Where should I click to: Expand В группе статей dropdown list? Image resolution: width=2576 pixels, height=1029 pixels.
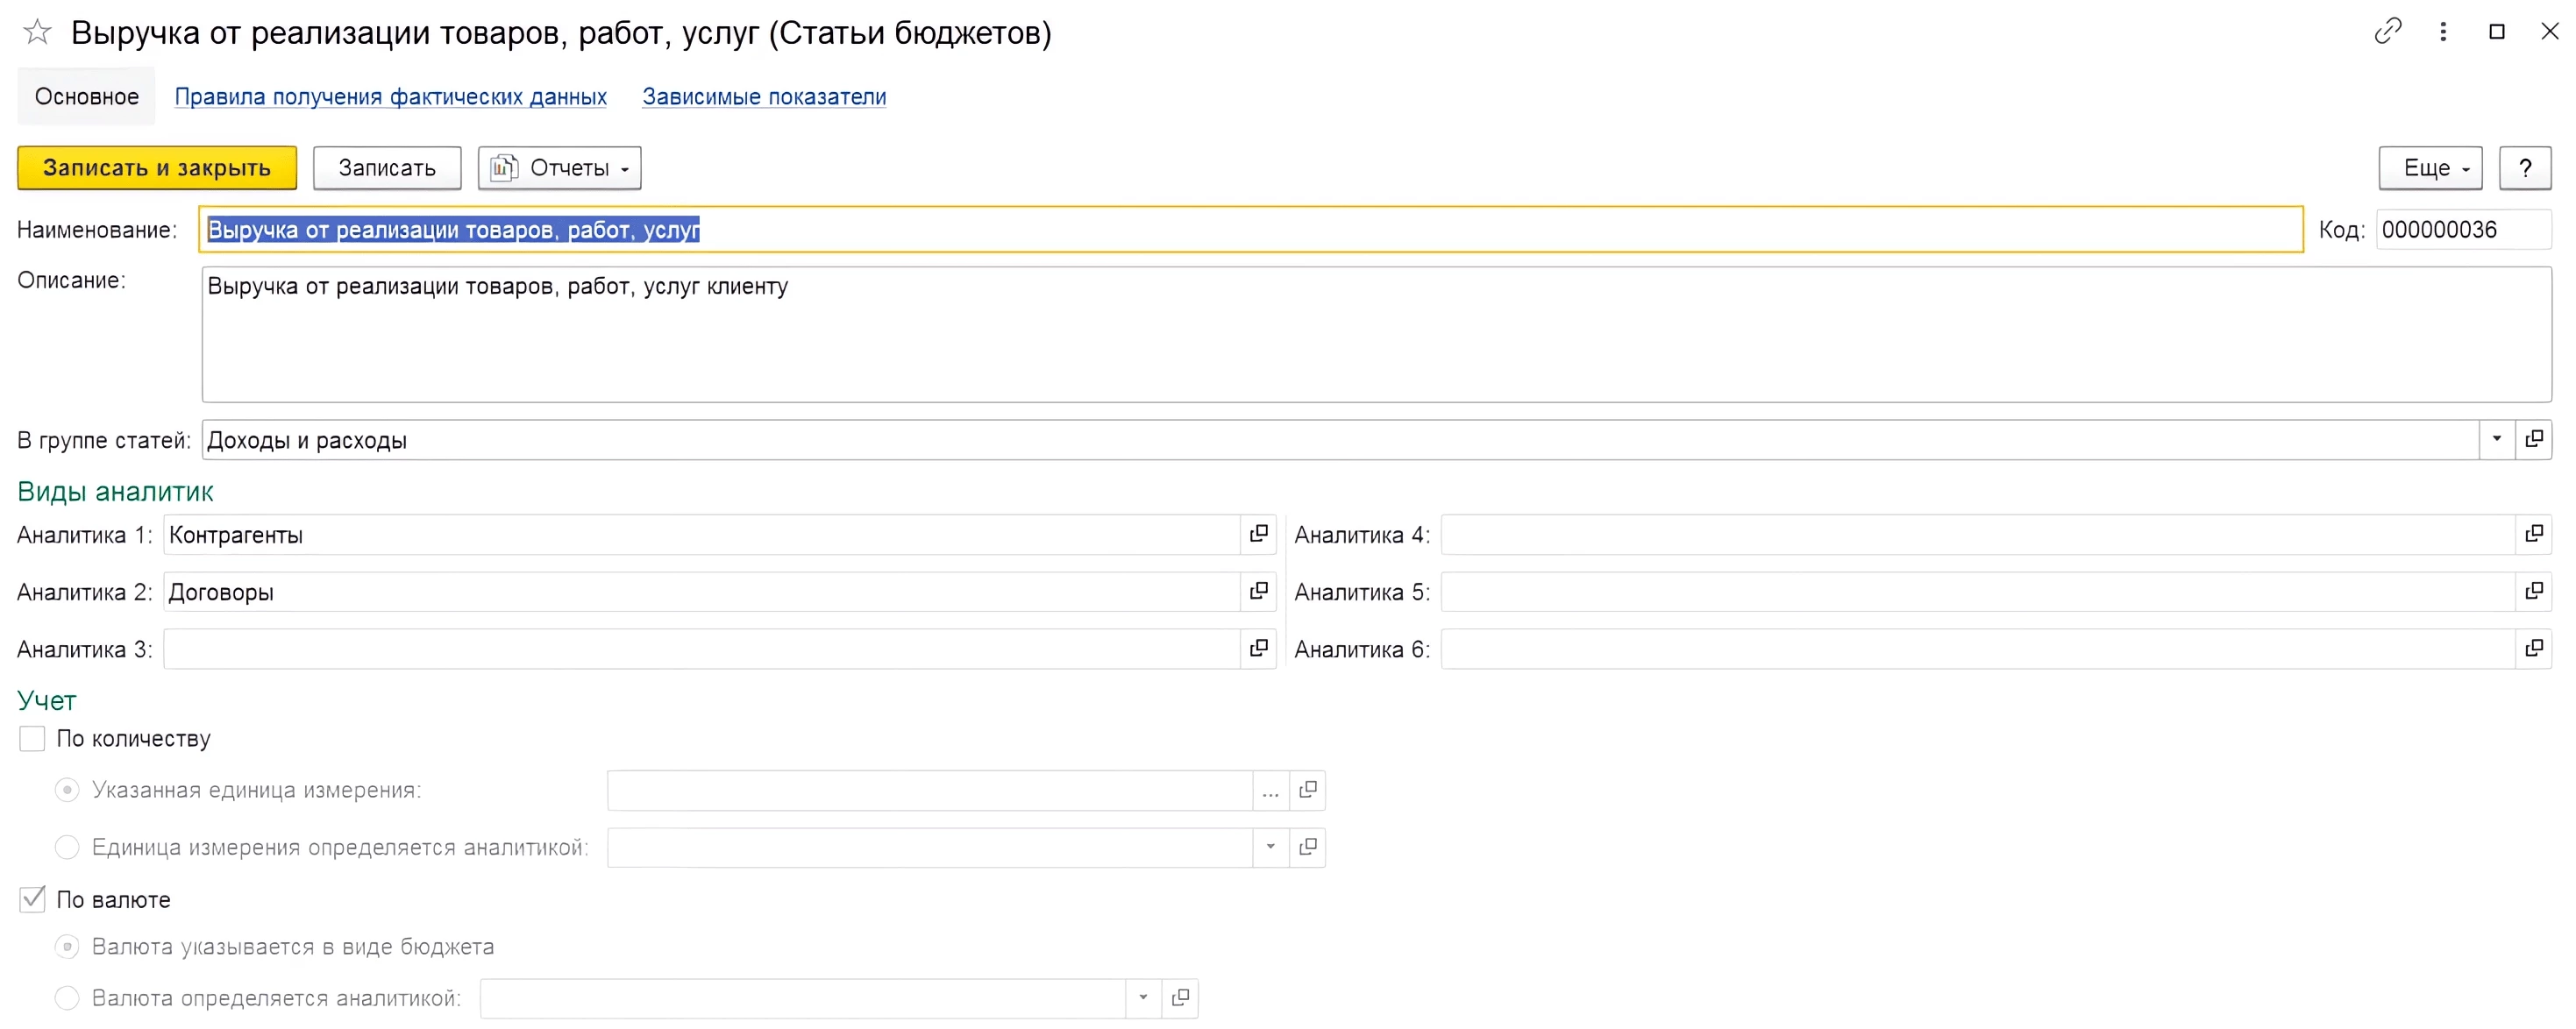tap(2496, 439)
